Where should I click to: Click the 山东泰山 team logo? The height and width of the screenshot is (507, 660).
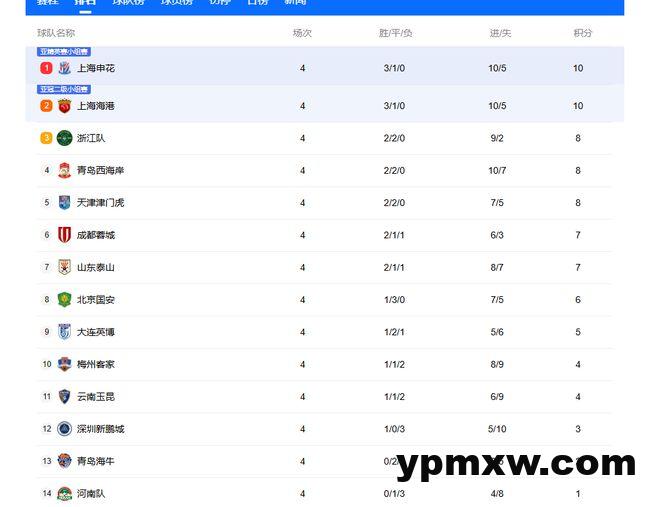(64, 267)
